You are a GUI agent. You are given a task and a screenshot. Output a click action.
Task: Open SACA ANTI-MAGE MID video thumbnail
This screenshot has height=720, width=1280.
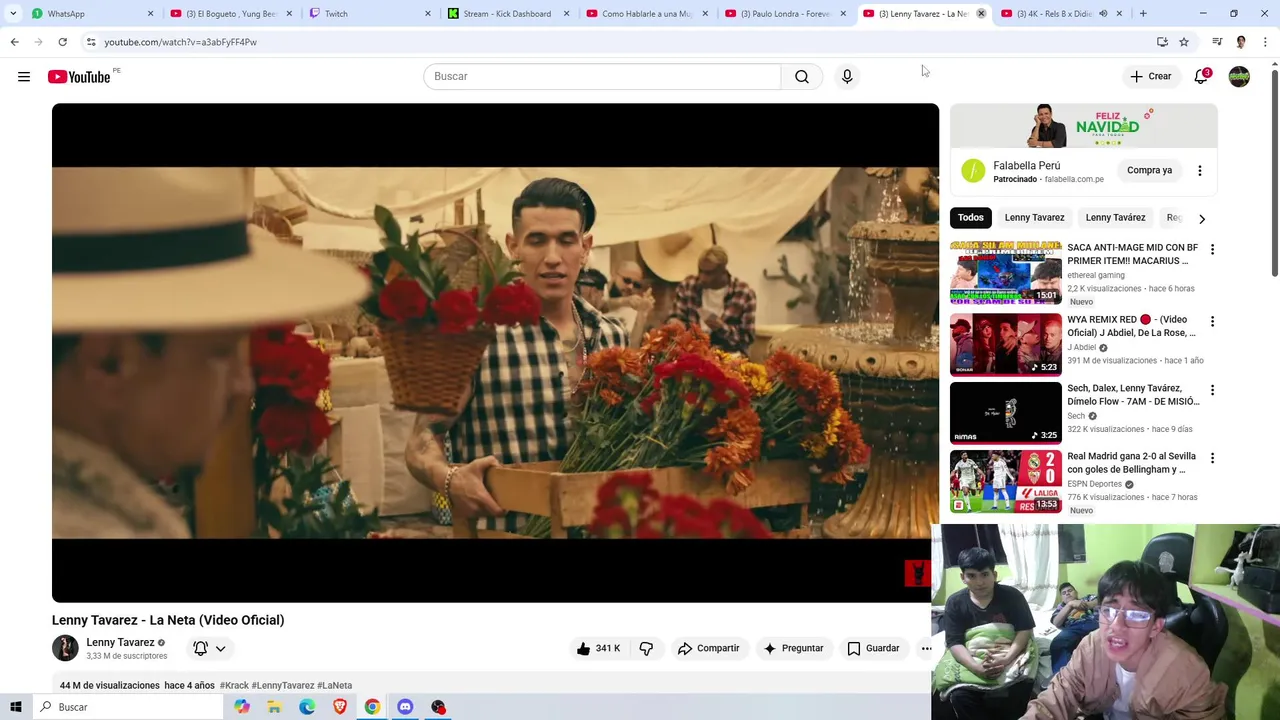(1005, 271)
